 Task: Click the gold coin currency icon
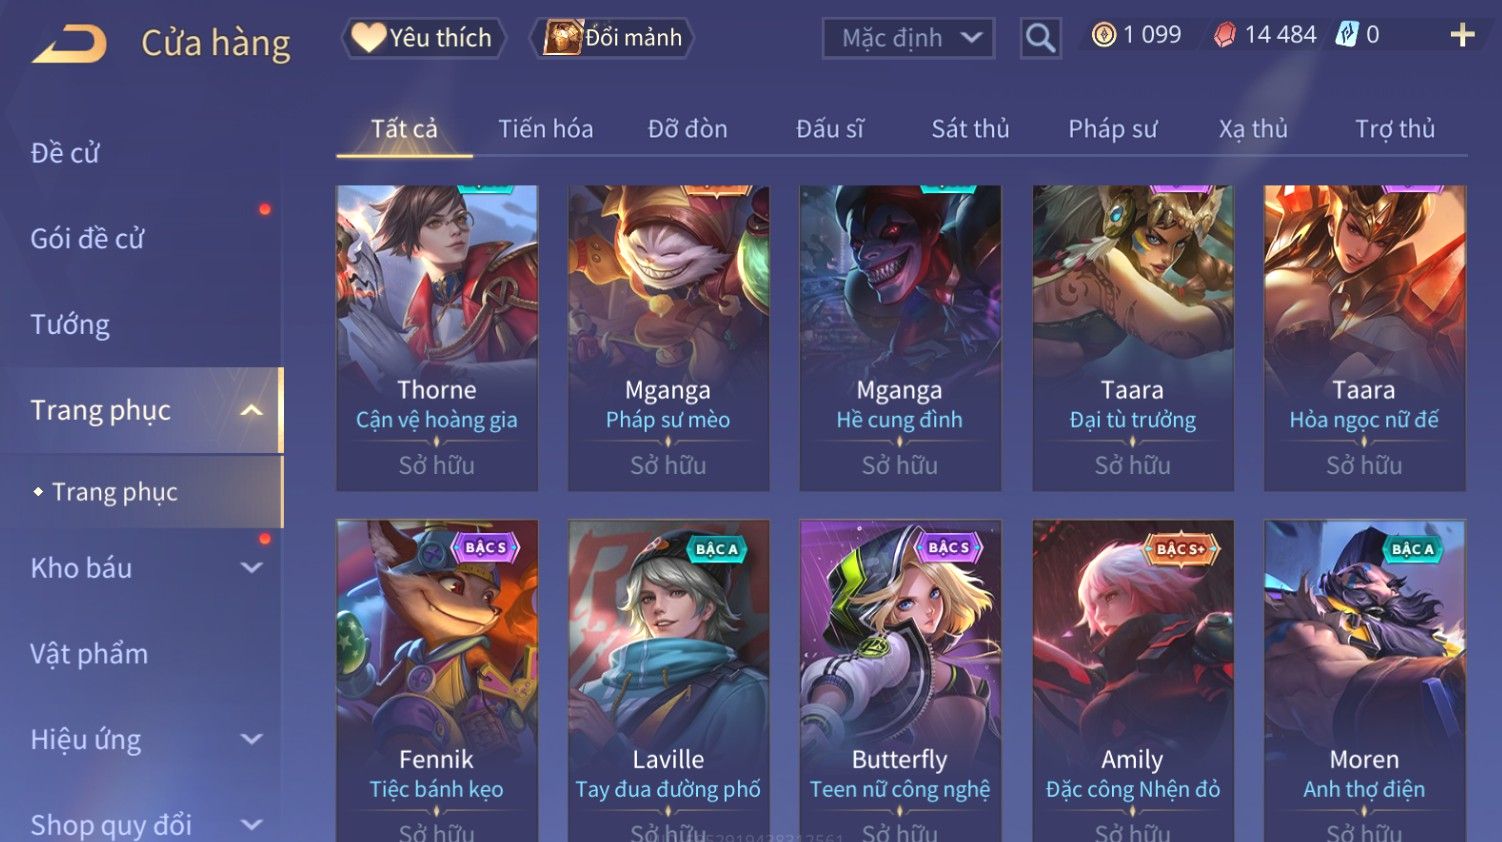pyautogui.click(x=1104, y=35)
